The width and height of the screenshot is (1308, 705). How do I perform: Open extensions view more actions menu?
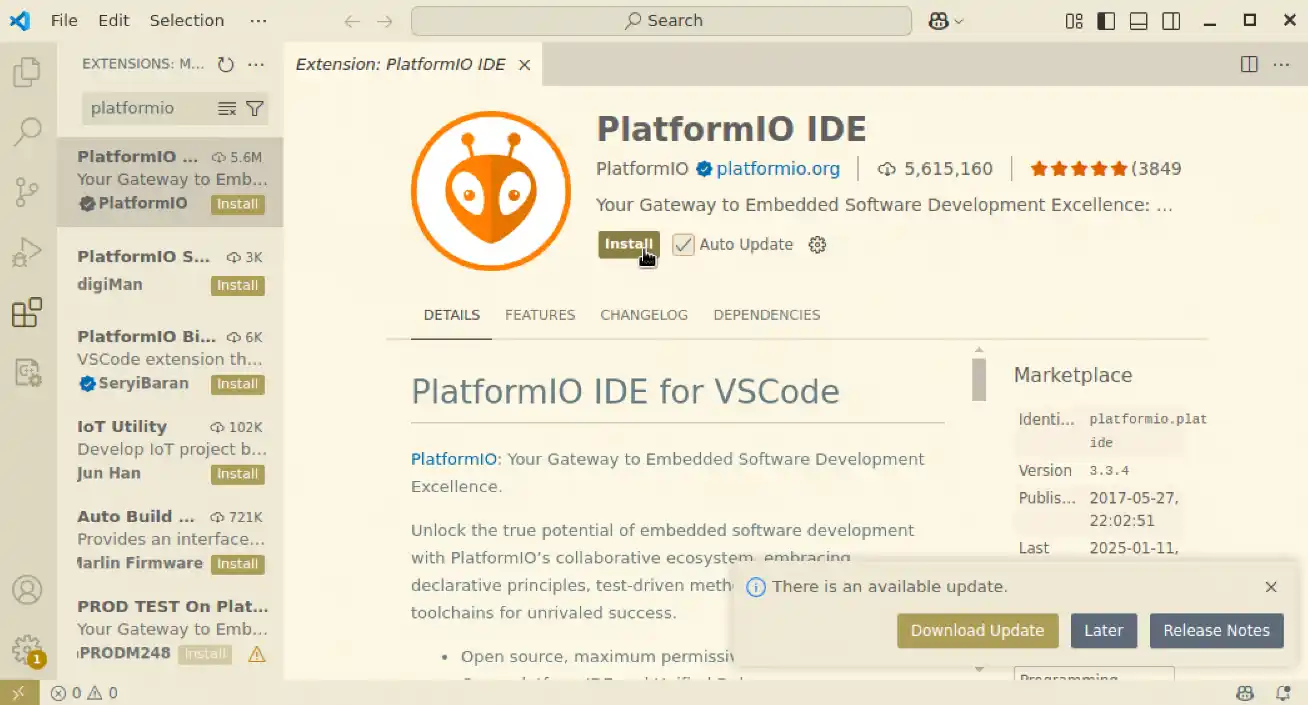pyautogui.click(x=256, y=64)
